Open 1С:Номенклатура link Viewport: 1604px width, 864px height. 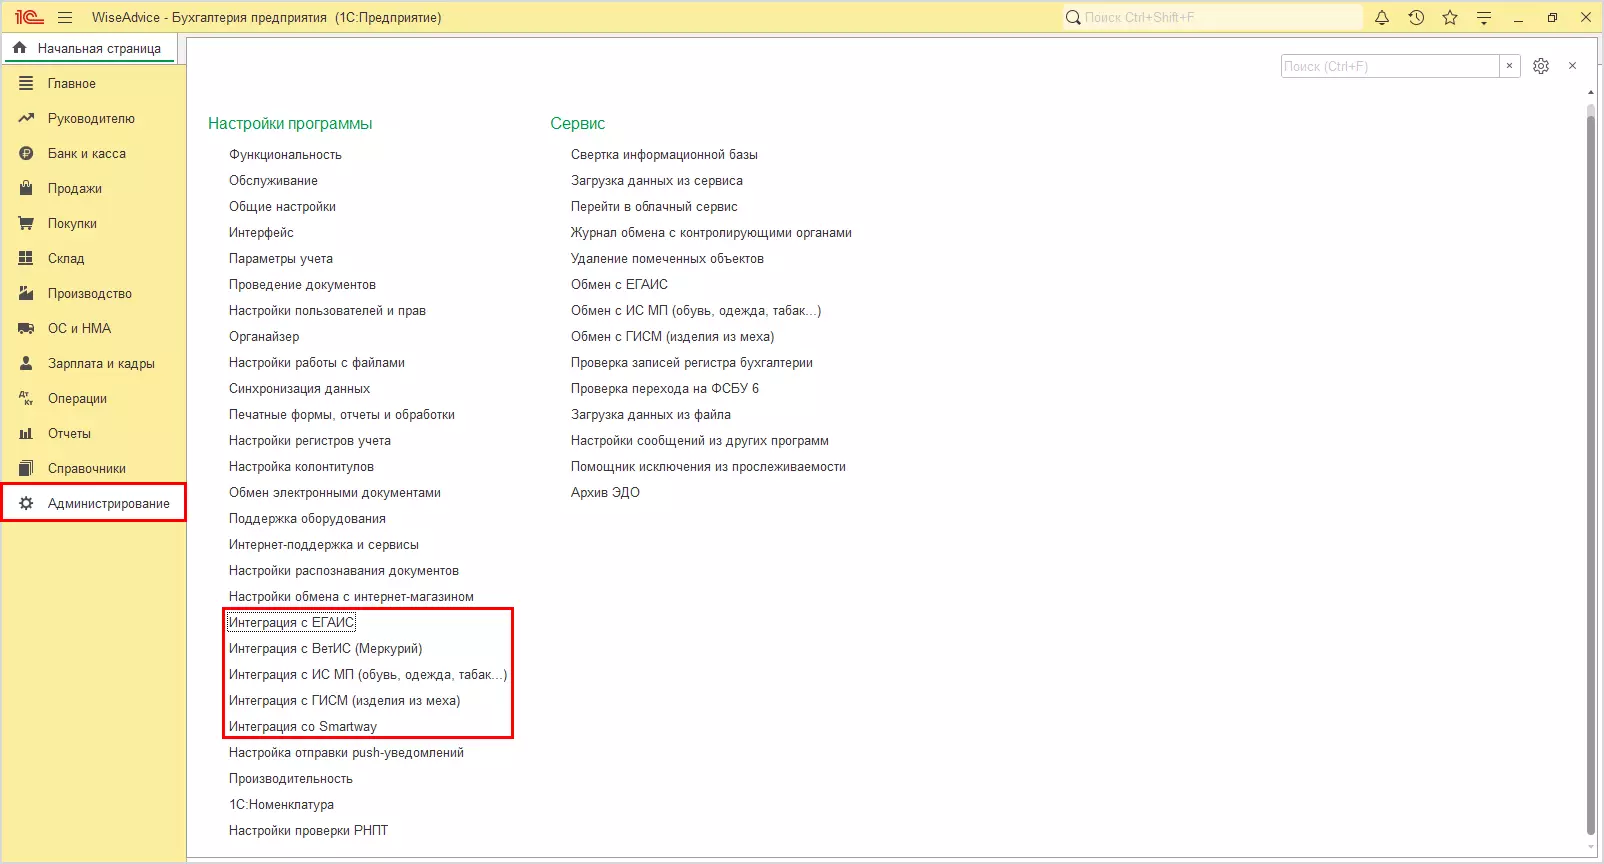click(281, 805)
